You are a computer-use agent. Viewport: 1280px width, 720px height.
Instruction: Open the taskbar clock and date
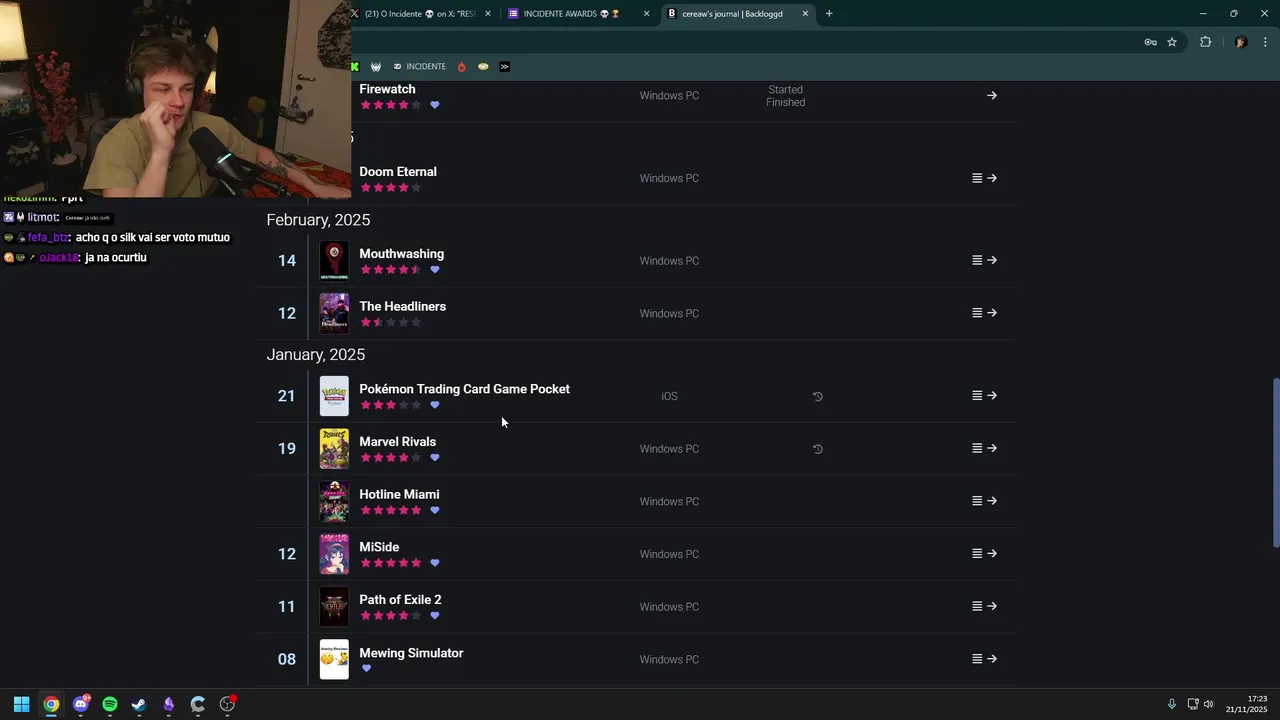pos(1247,704)
